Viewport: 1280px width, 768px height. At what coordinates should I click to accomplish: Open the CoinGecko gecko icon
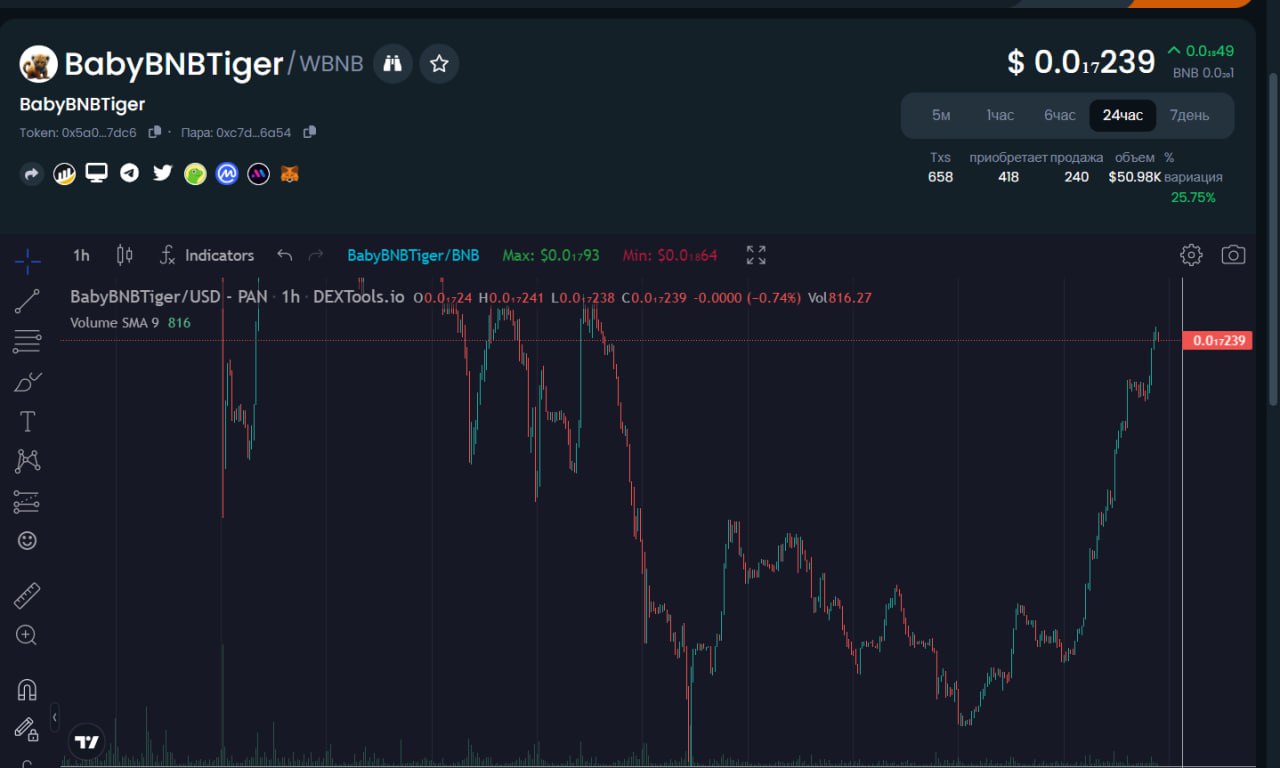(x=195, y=174)
